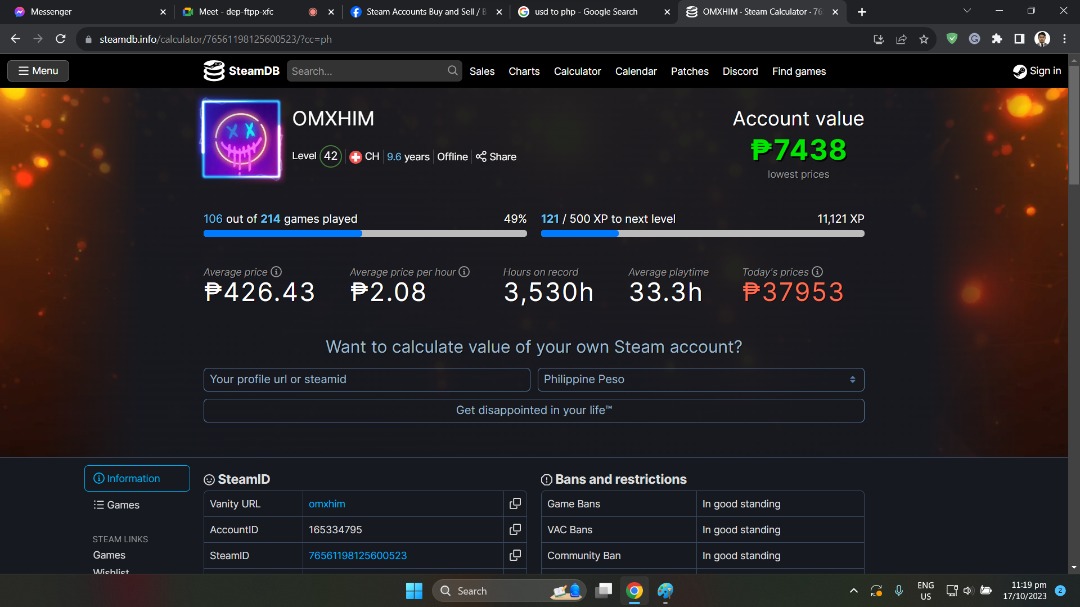
Task: Click the address bar URL
Action: point(216,39)
